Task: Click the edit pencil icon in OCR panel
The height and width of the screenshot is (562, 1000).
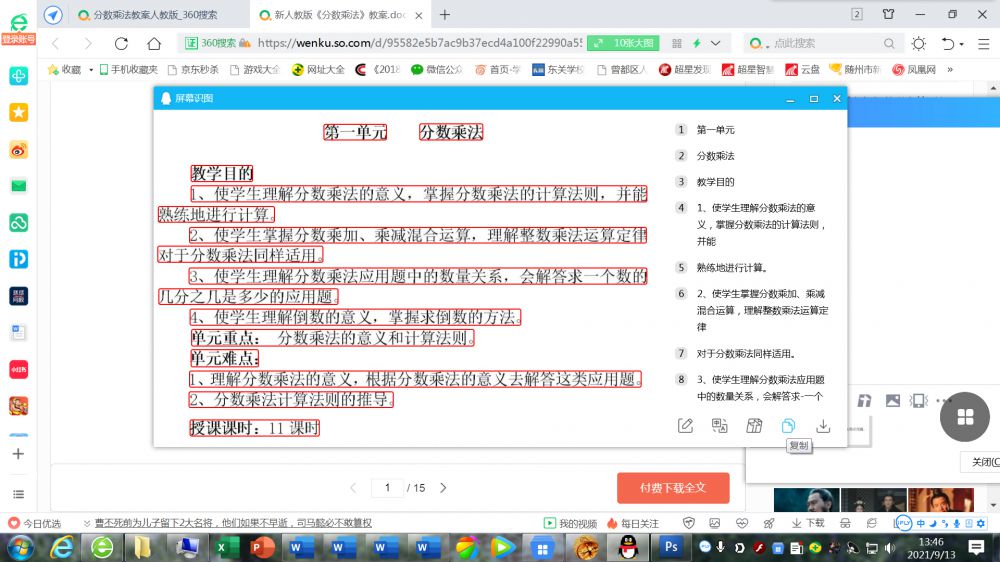Action: 685,426
